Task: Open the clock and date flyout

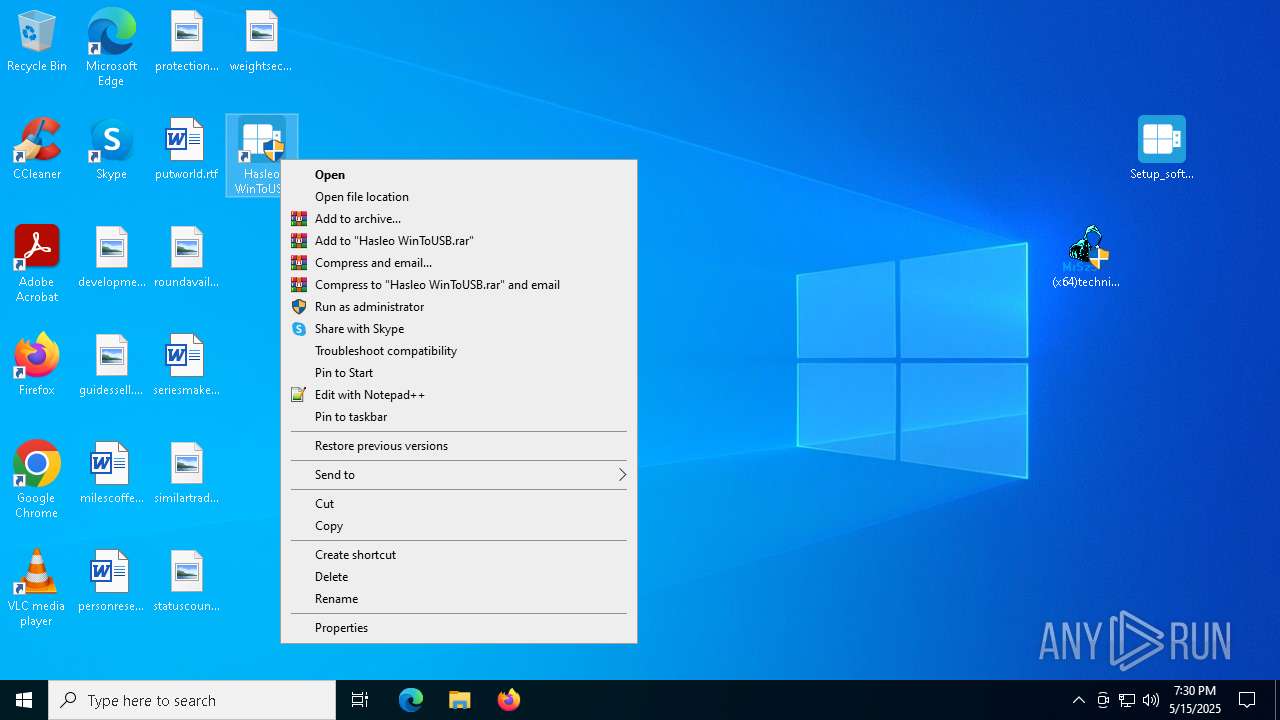Action: click(x=1195, y=700)
